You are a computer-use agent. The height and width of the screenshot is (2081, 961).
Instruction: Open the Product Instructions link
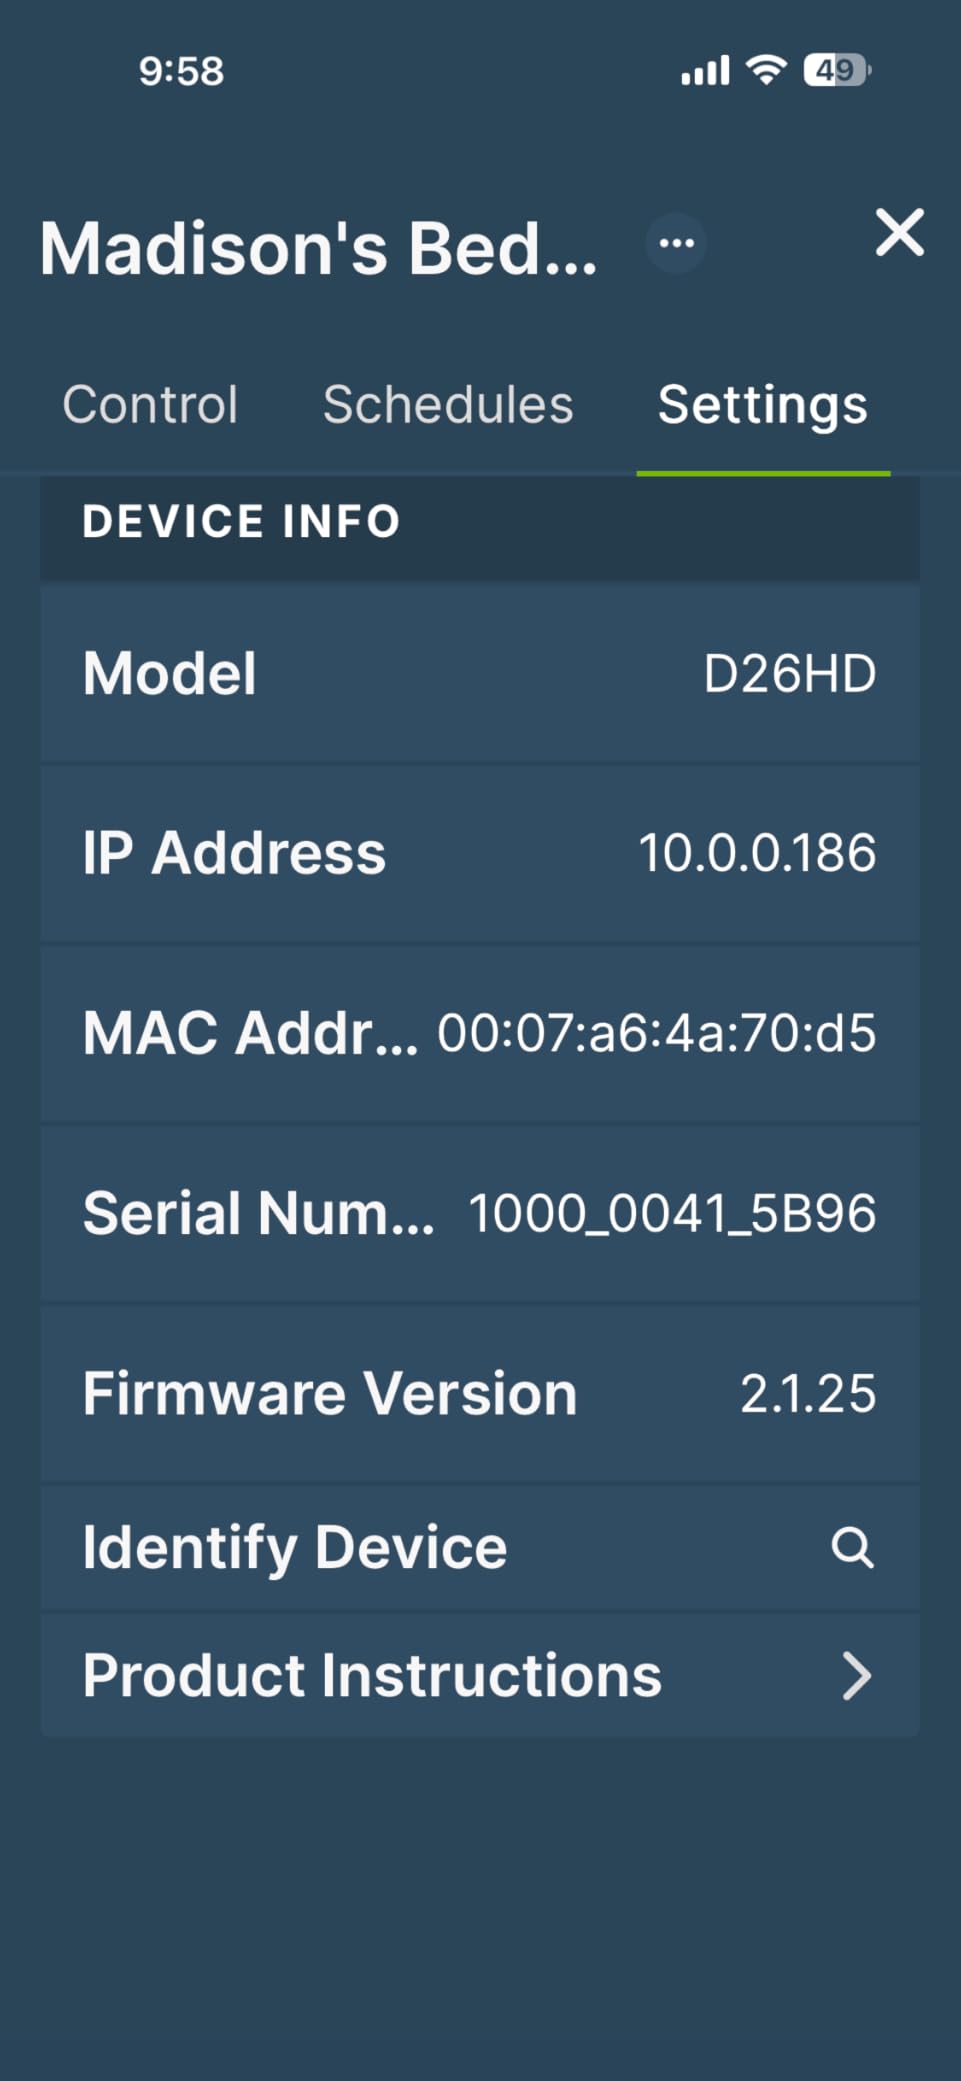pos(372,1676)
